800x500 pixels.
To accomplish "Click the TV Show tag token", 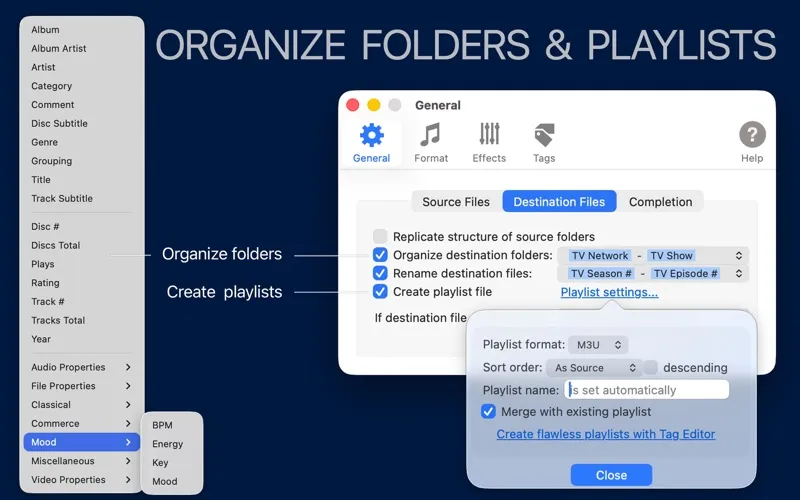I will pos(671,256).
